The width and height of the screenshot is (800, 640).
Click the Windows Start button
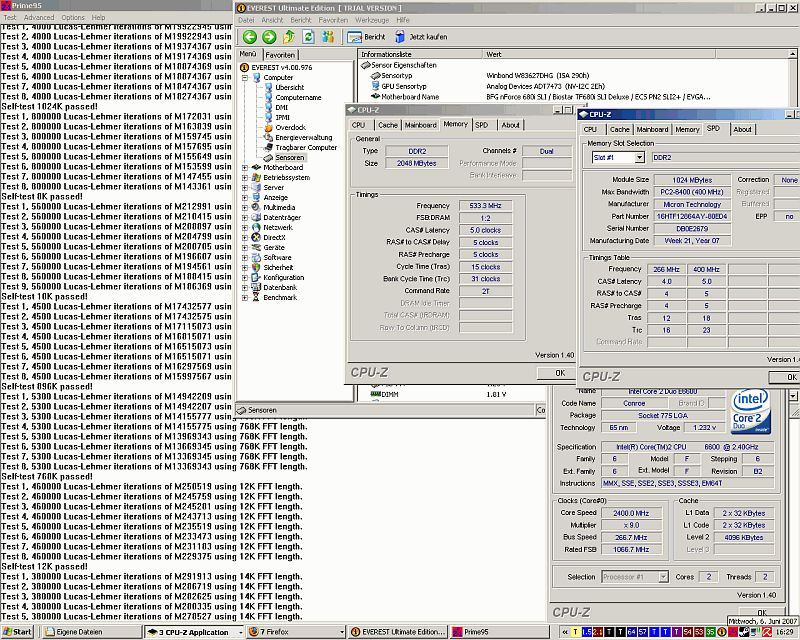16,632
